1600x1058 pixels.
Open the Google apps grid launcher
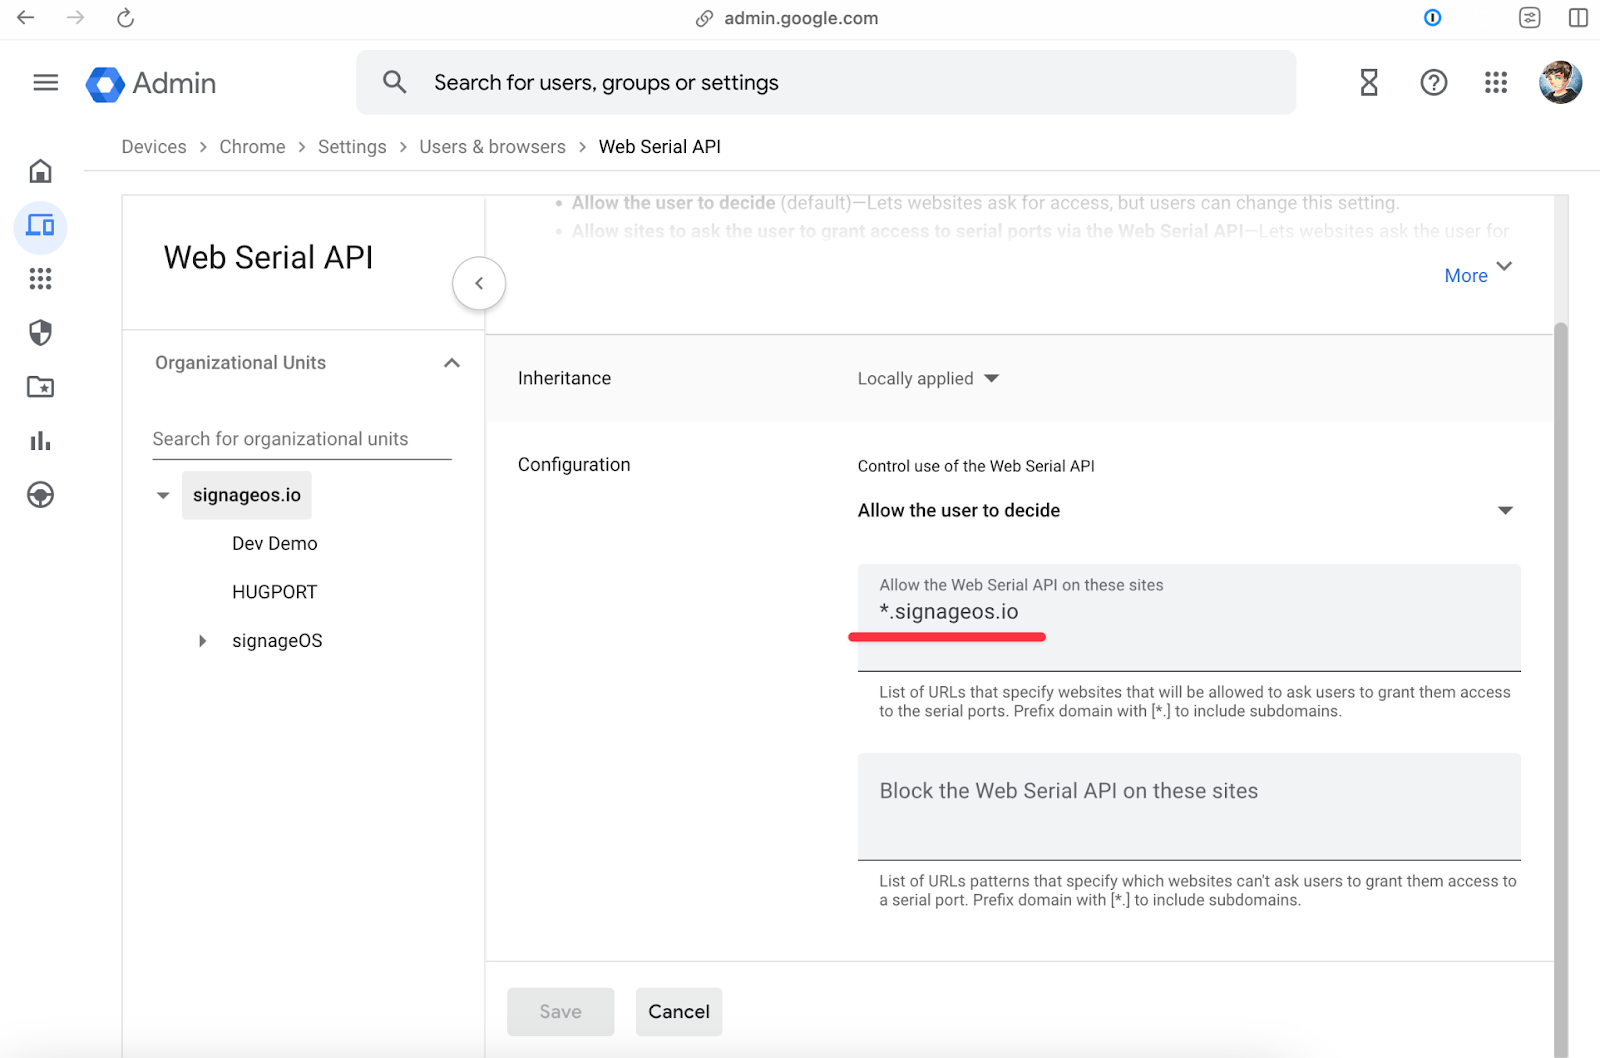[x=1495, y=83]
